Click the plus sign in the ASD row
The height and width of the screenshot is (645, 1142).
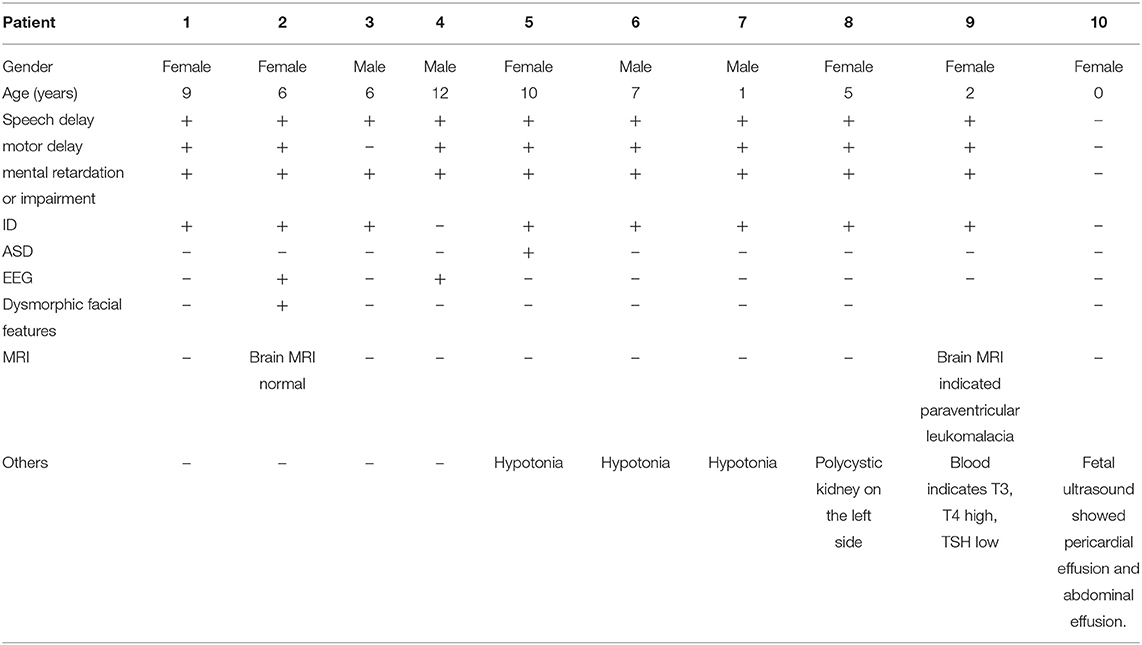click(x=528, y=252)
